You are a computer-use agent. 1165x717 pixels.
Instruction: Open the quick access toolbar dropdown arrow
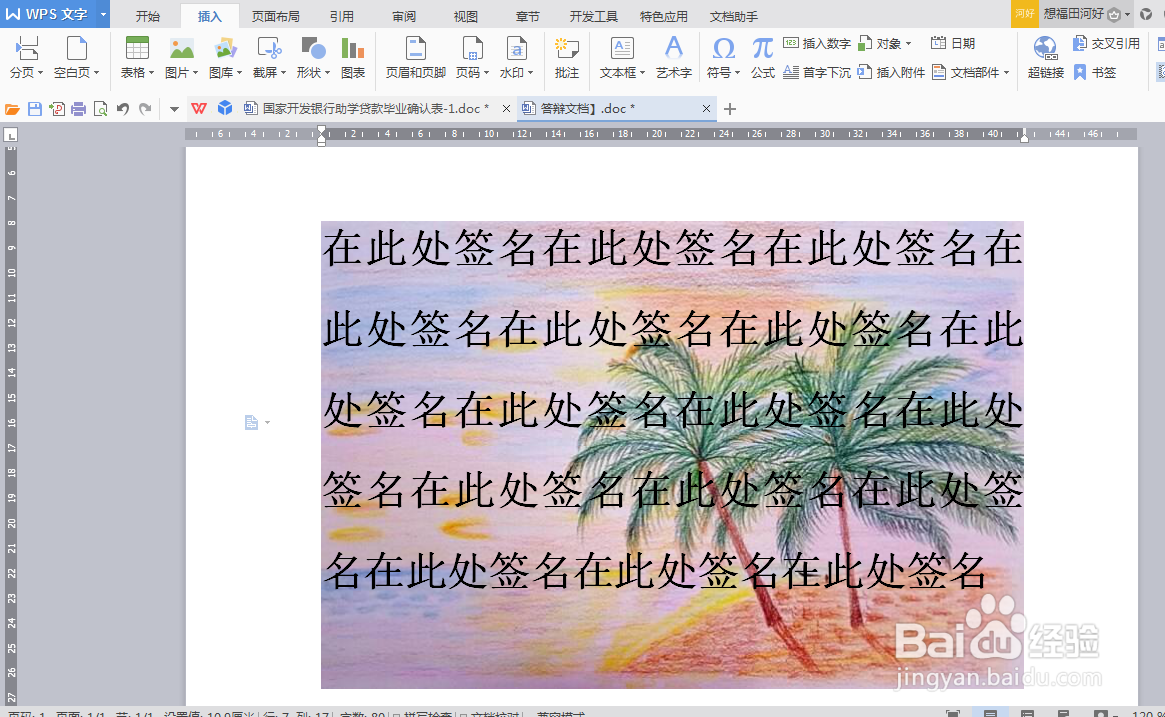click(174, 109)
